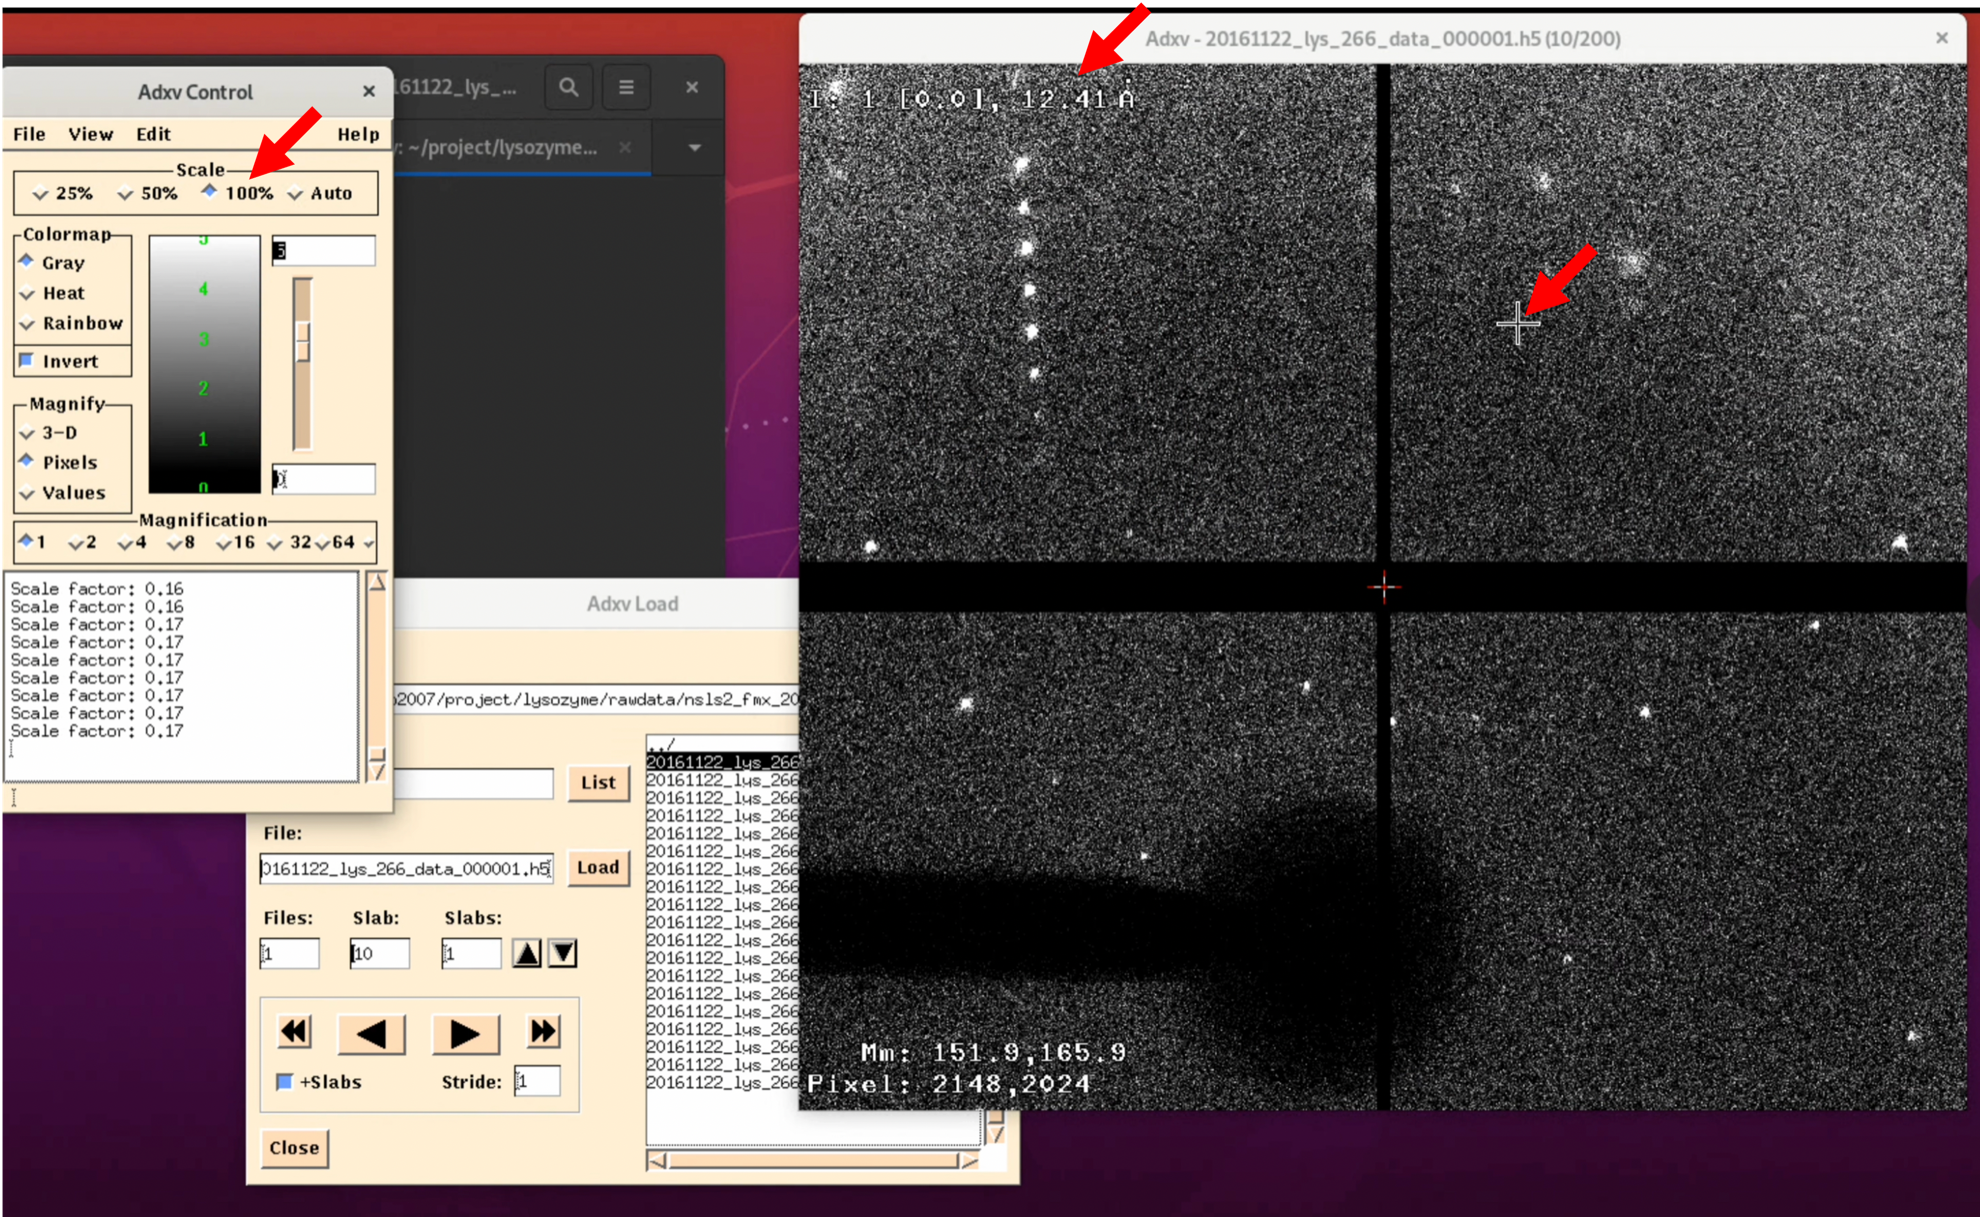Click the Stride input field

click(537, 1081)
